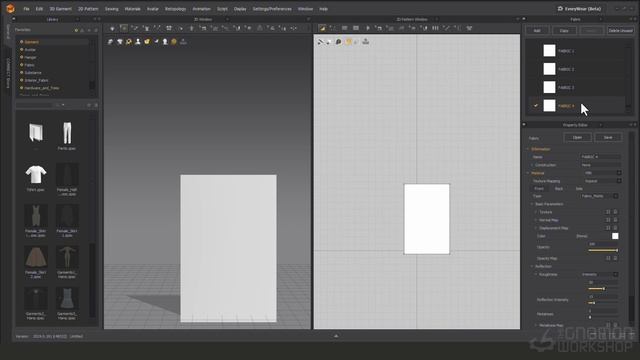
Task: Select the highlighted Transform Pattern tool in 2D toolbar
Action: tap(322, 28)
